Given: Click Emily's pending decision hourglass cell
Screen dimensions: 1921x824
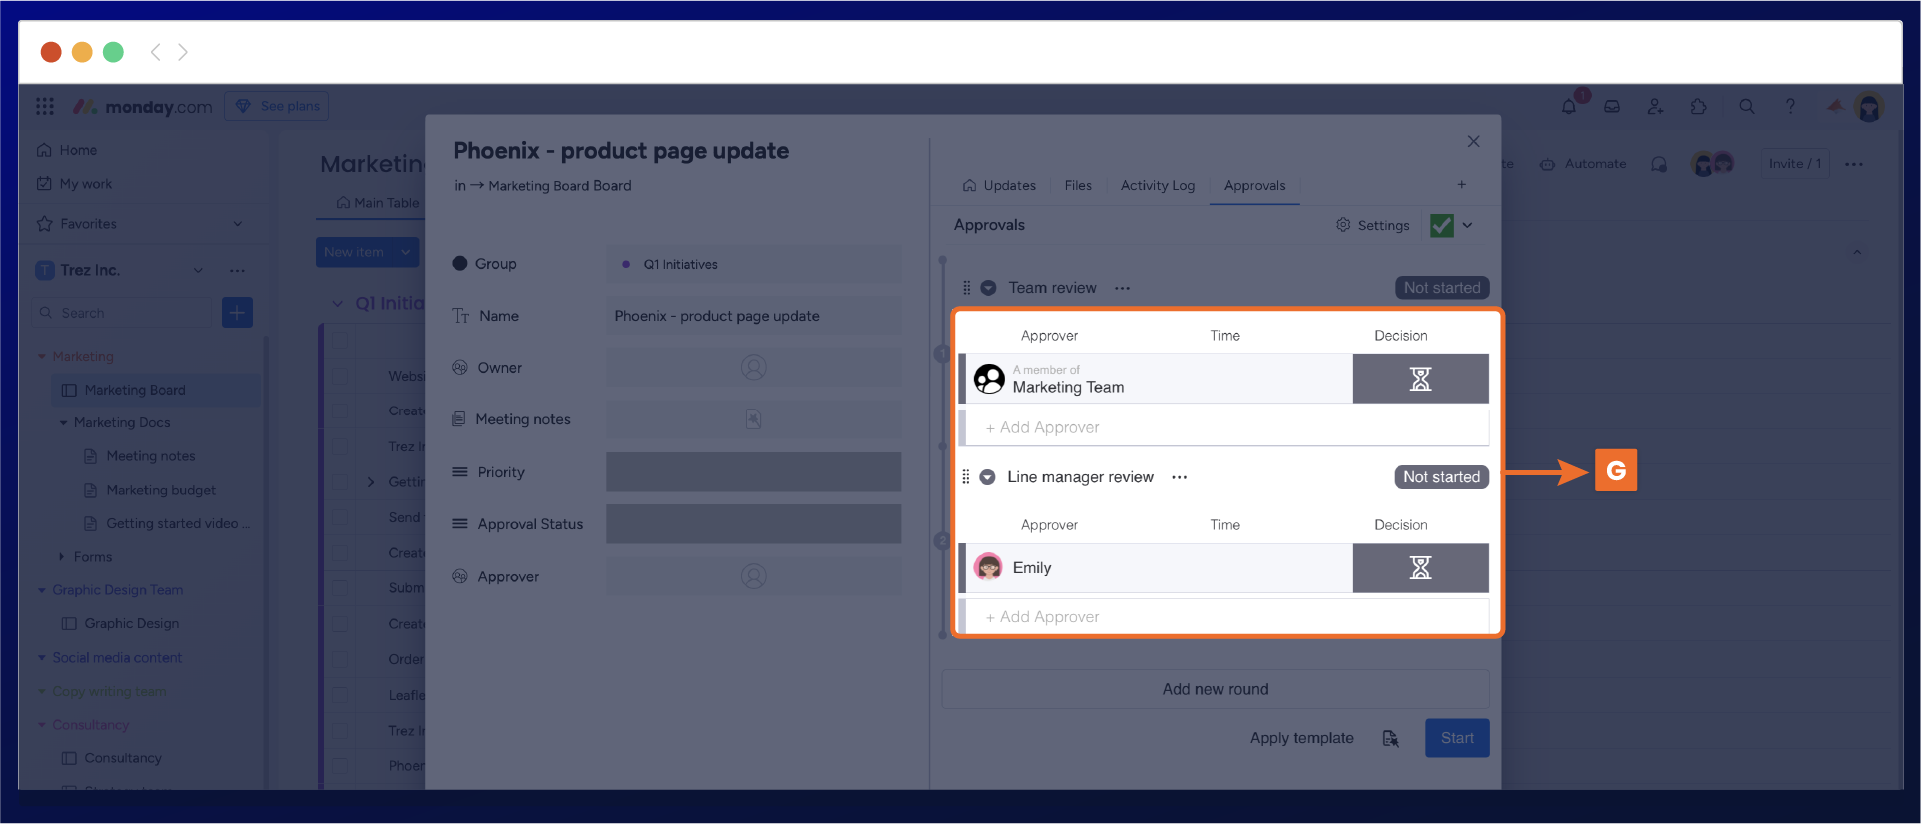Looking at the screenshot, I should click(x=1420, y=568).
